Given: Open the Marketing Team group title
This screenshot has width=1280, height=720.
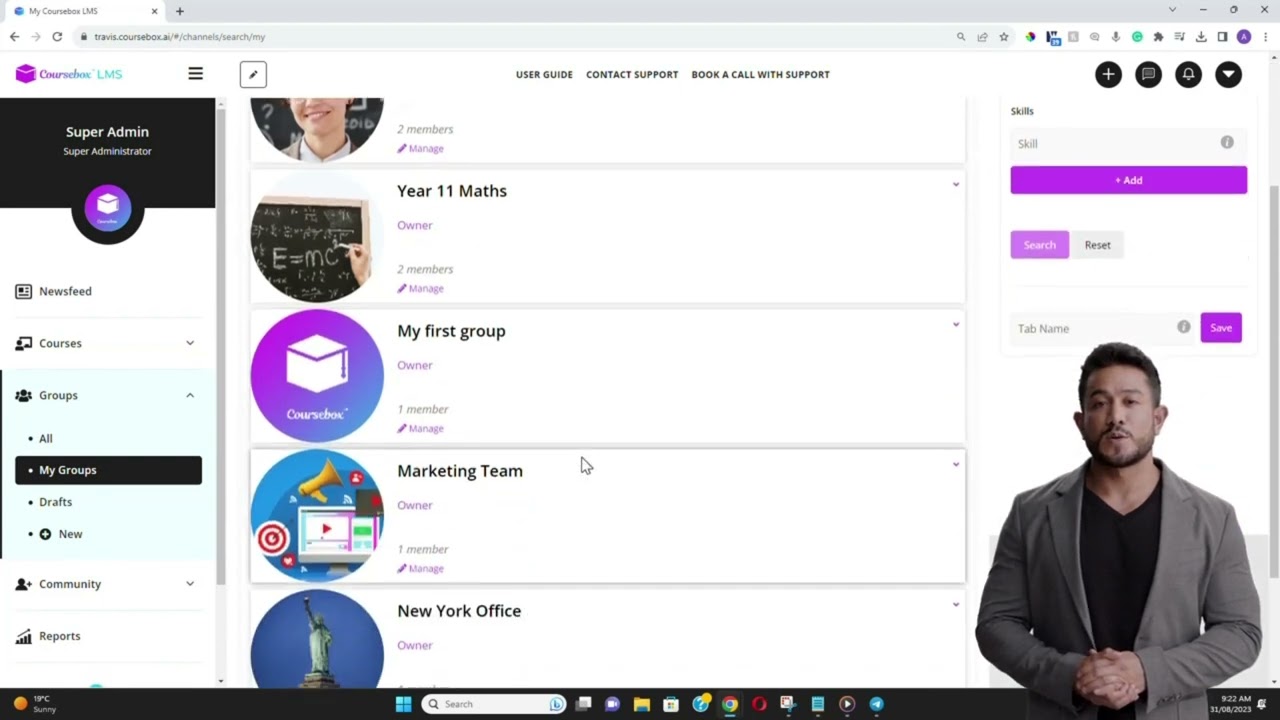Looking at the screenshot, I should click(460, 471).
